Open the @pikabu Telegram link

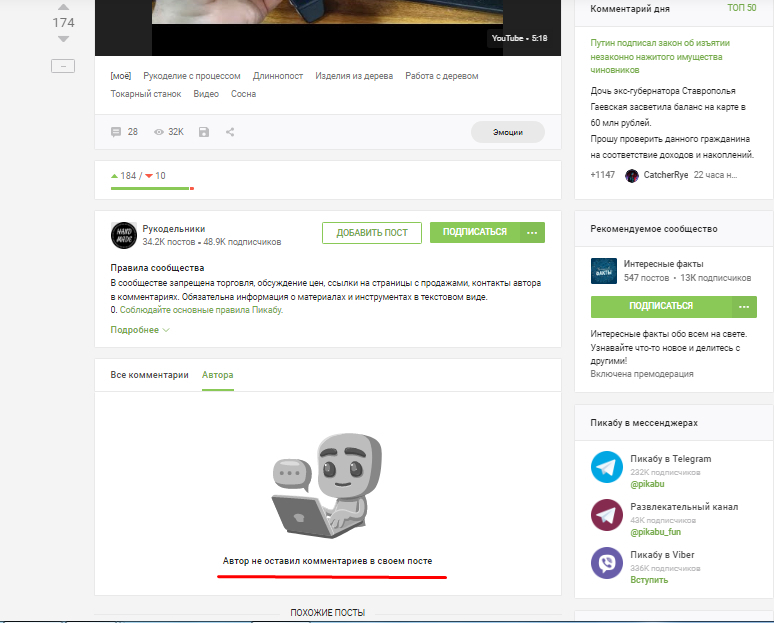click(647, 484)
